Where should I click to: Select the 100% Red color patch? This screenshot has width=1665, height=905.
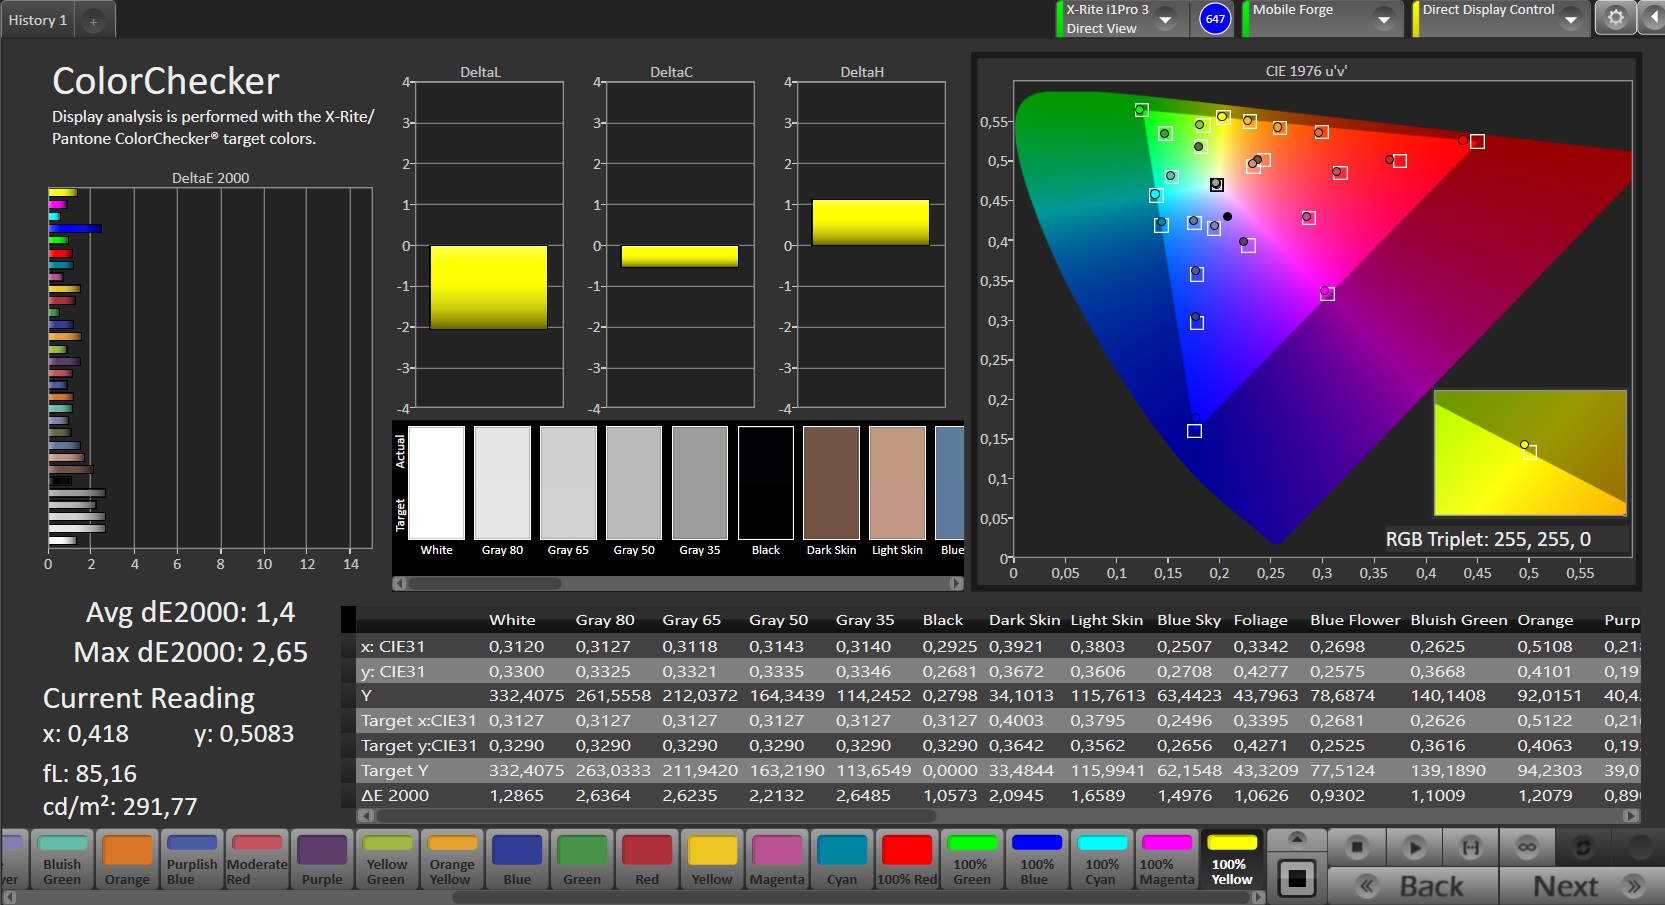click(907, 860)
